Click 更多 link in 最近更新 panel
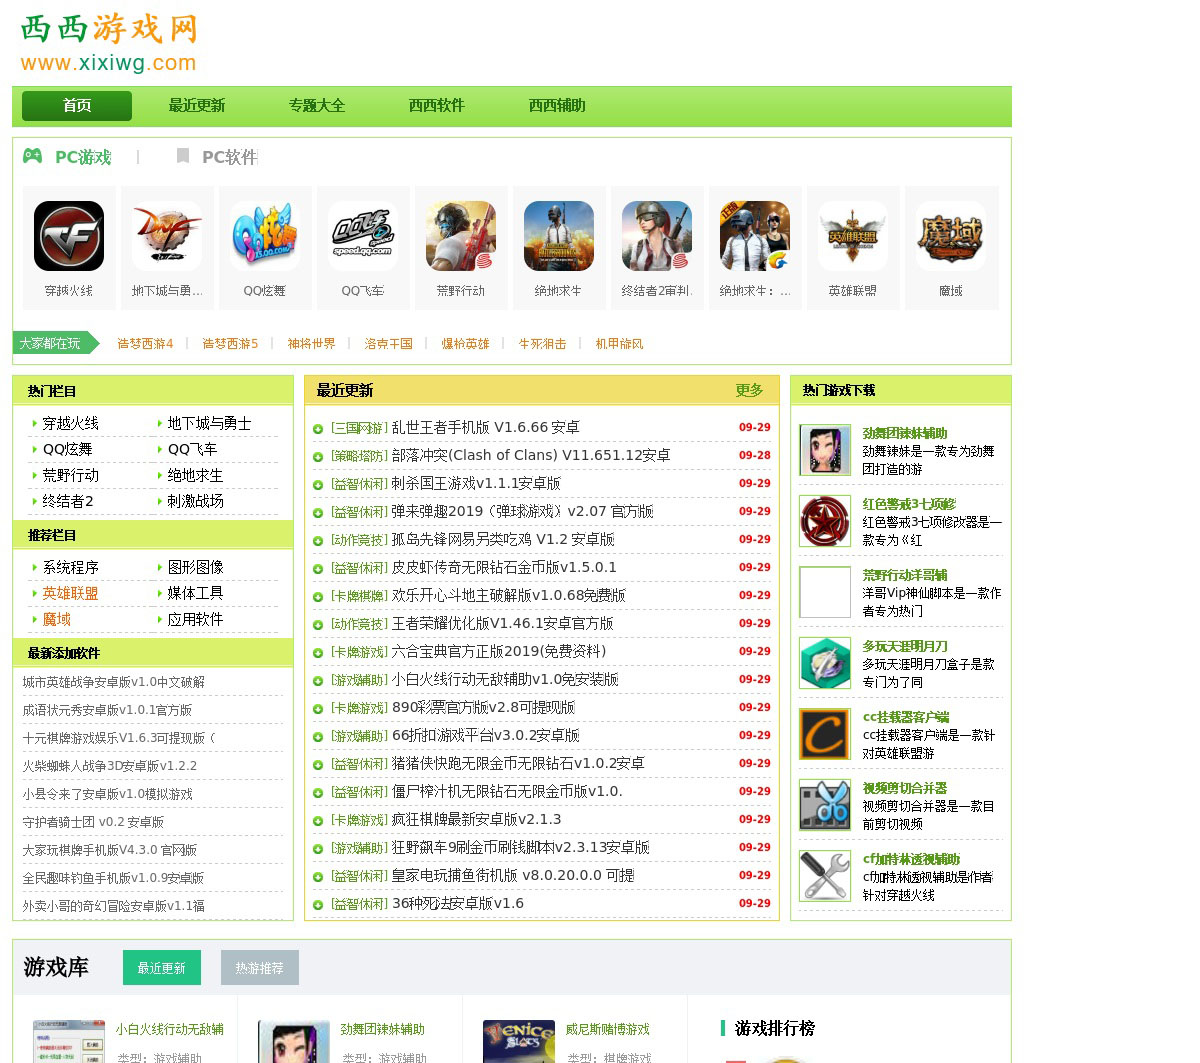The height and width of the screenshot is (1063, 1200). tap(749, 390)
